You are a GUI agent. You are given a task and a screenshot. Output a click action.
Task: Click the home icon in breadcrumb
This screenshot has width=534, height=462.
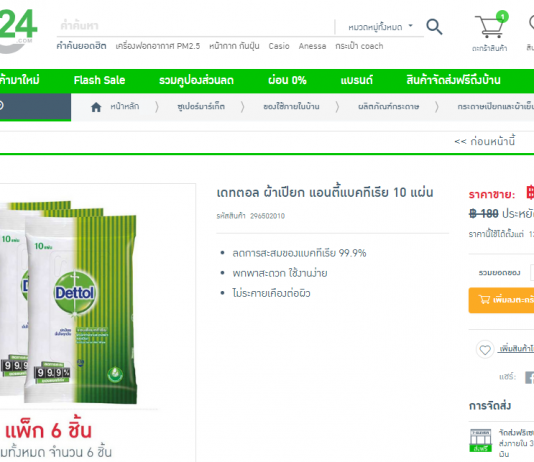pyautogui.click(x=96, y=107)
